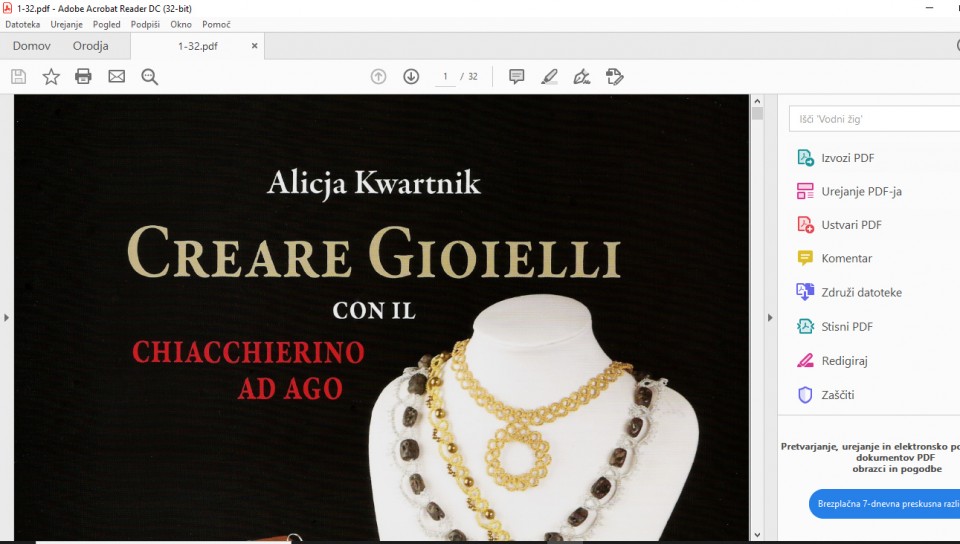Open the find text magnifier icon
The height and width of the screenshot is (544, 960).
[x=149, y=76]
